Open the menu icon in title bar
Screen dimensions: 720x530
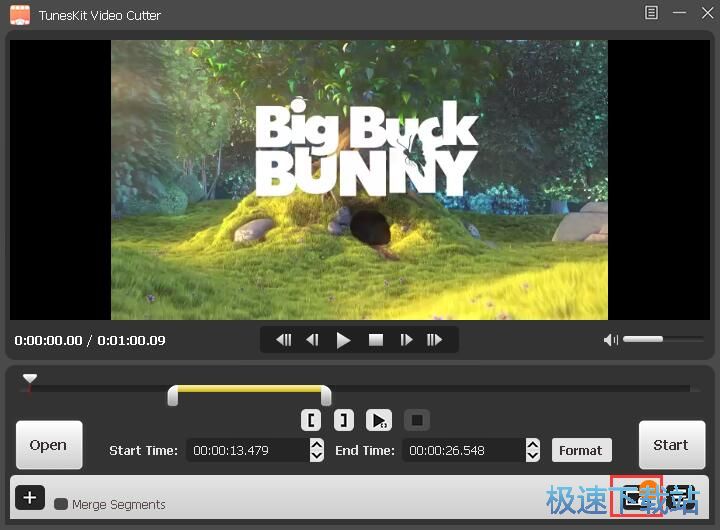pos(651,12)
